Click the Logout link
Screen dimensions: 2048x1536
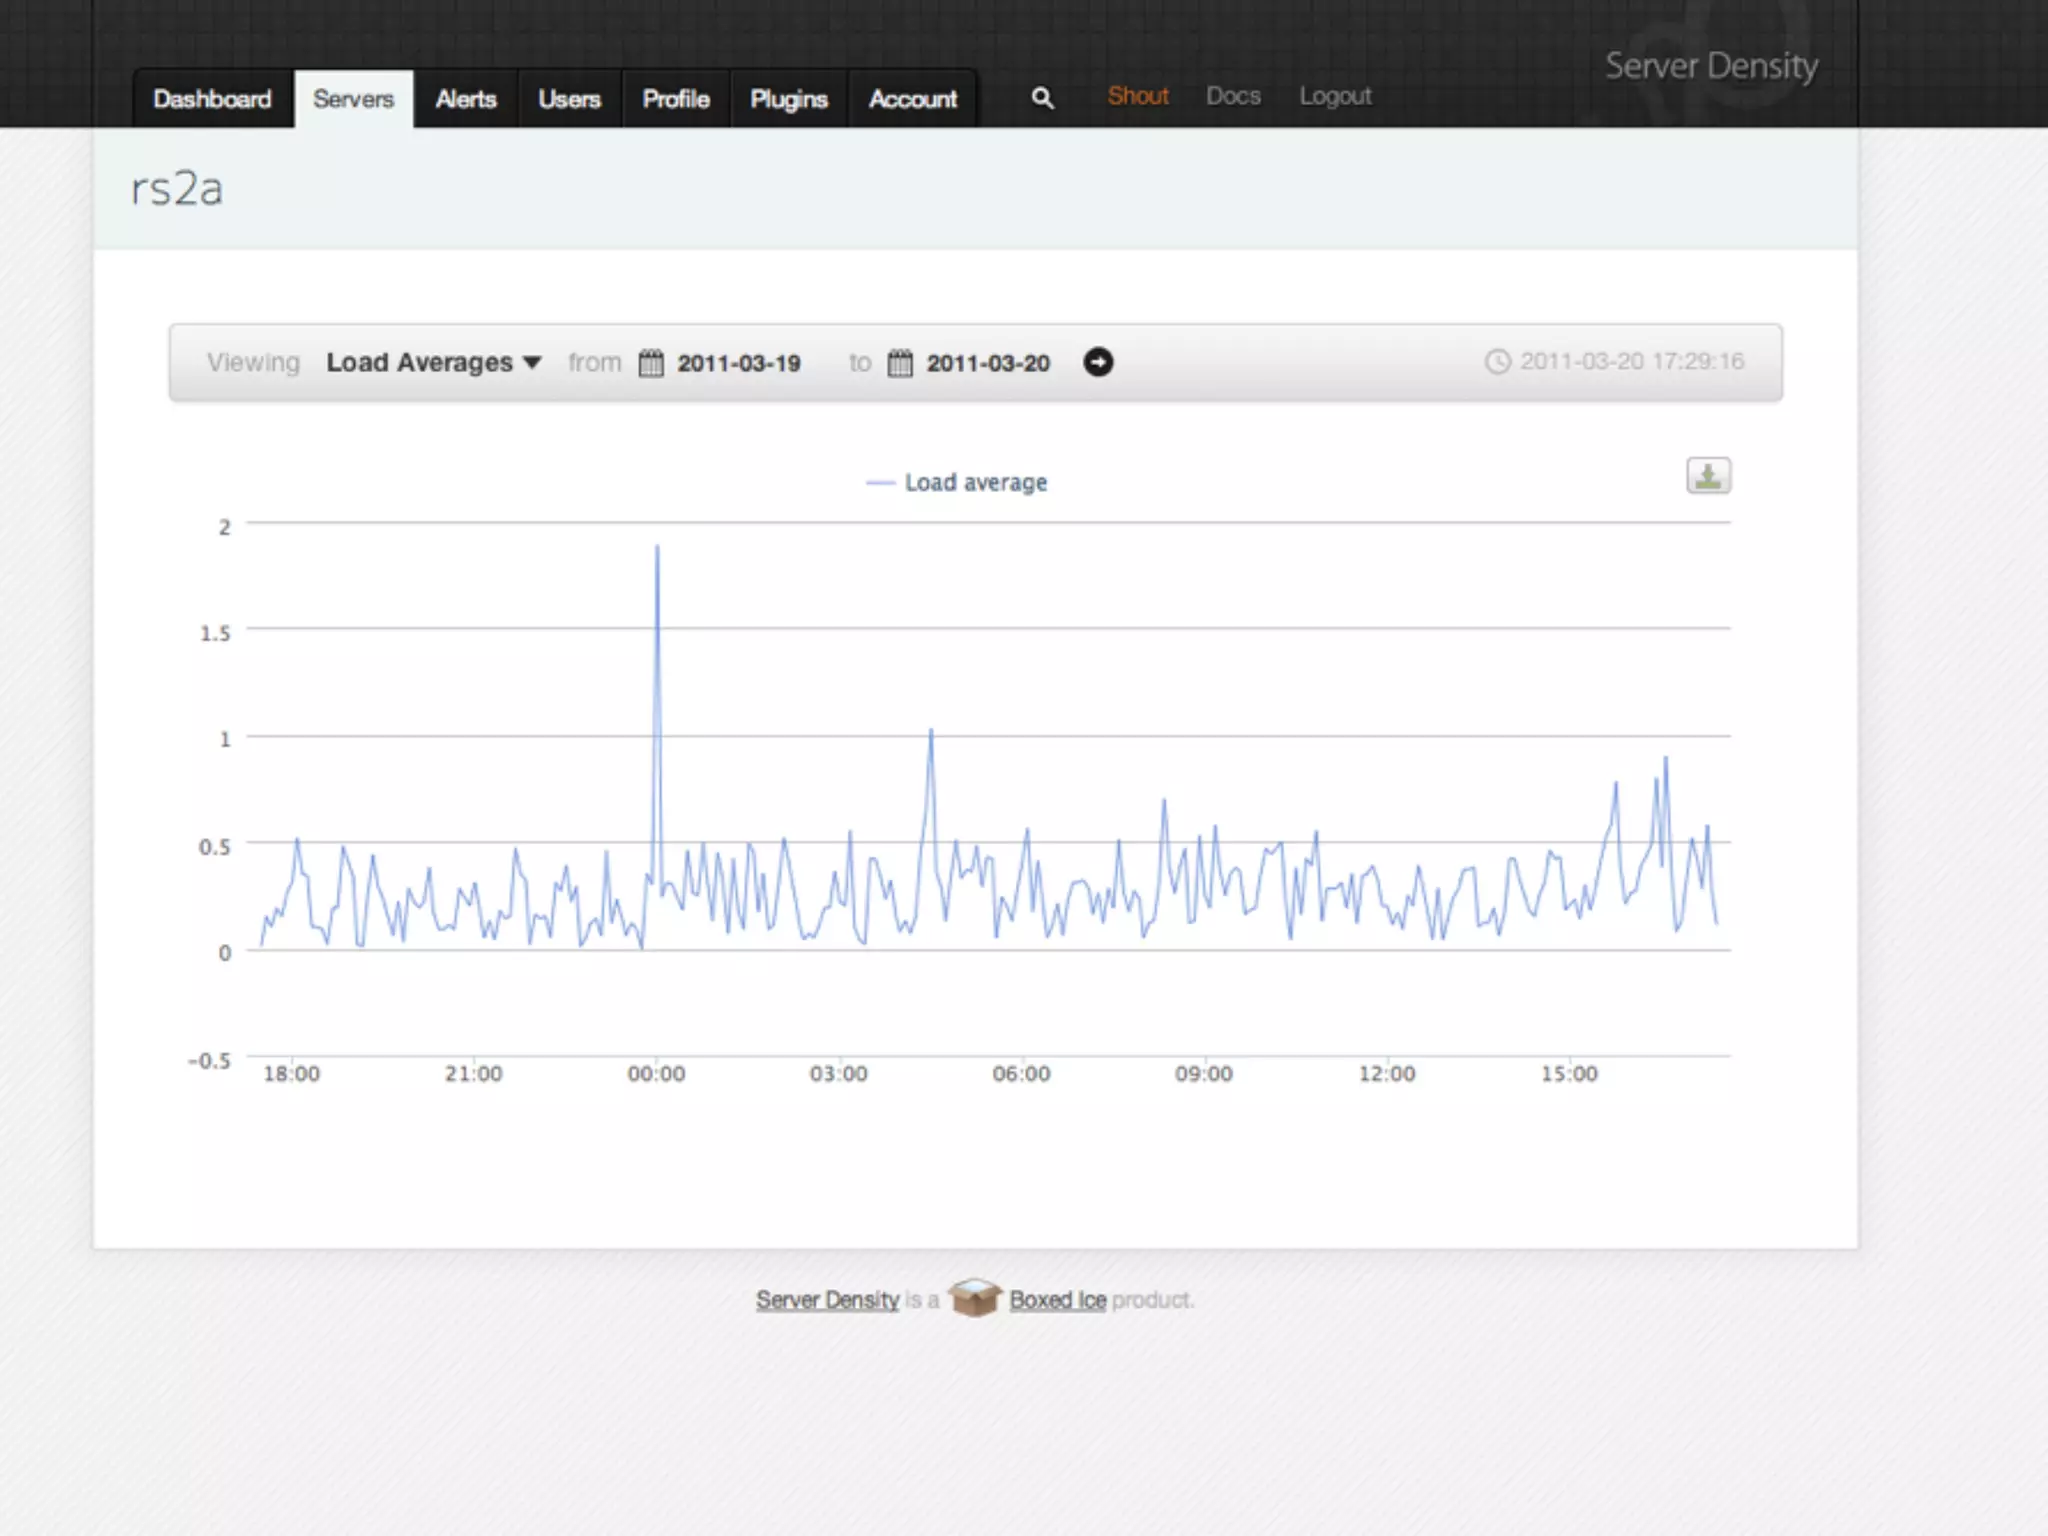(x=1335, y=96)
